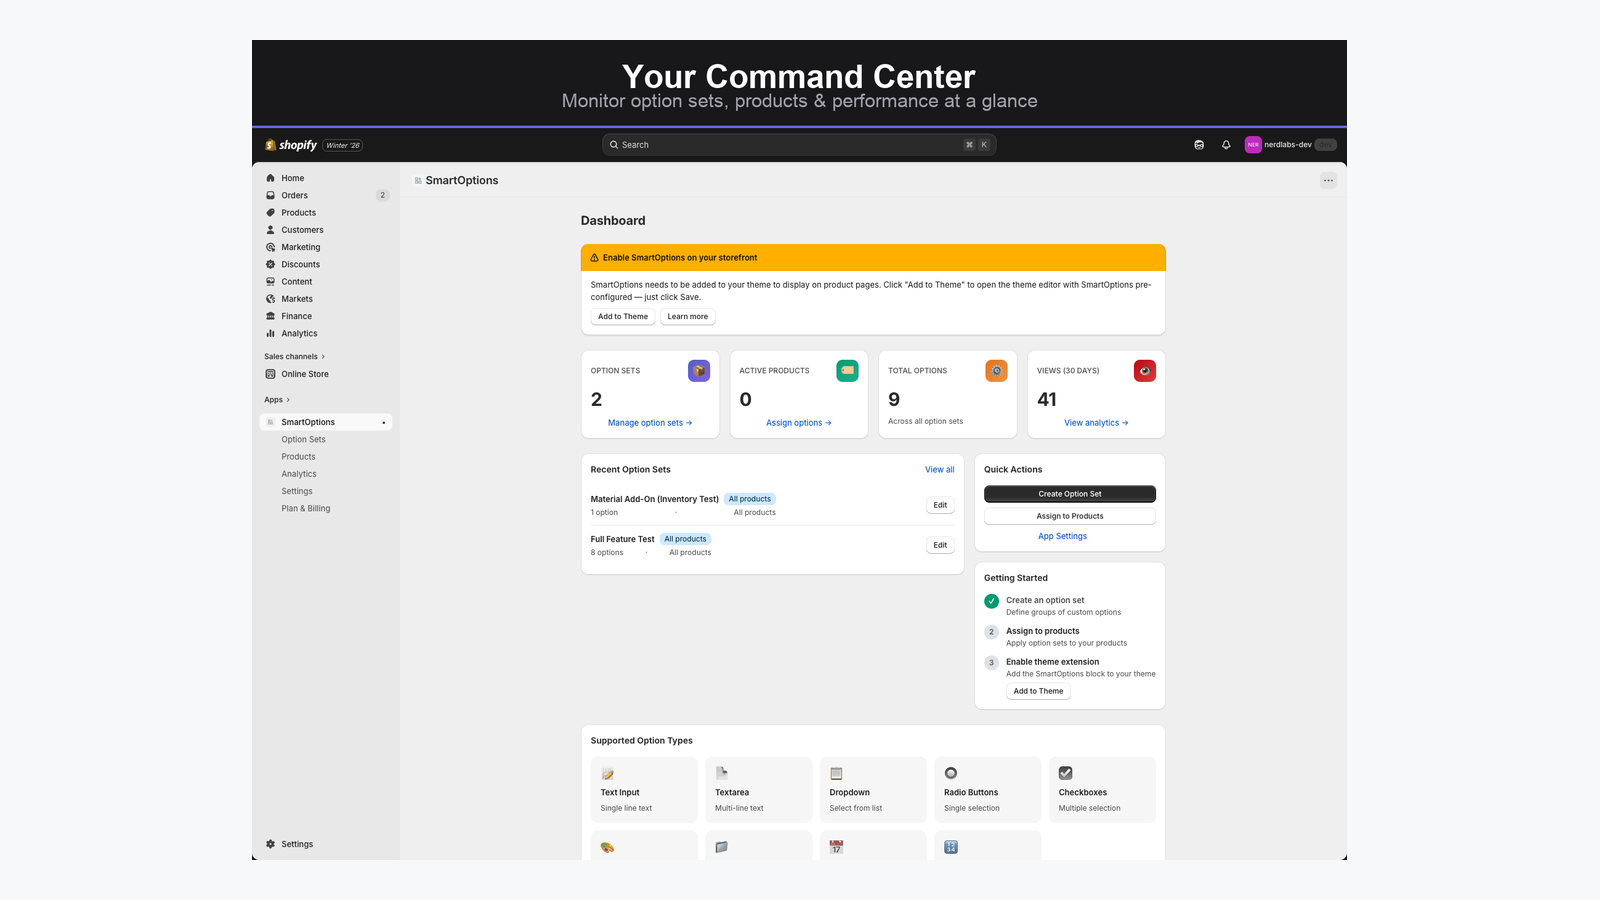Select the Checkboxes option type tile
Viewport: 1600px width, 900px height.
pos(1102,789)
